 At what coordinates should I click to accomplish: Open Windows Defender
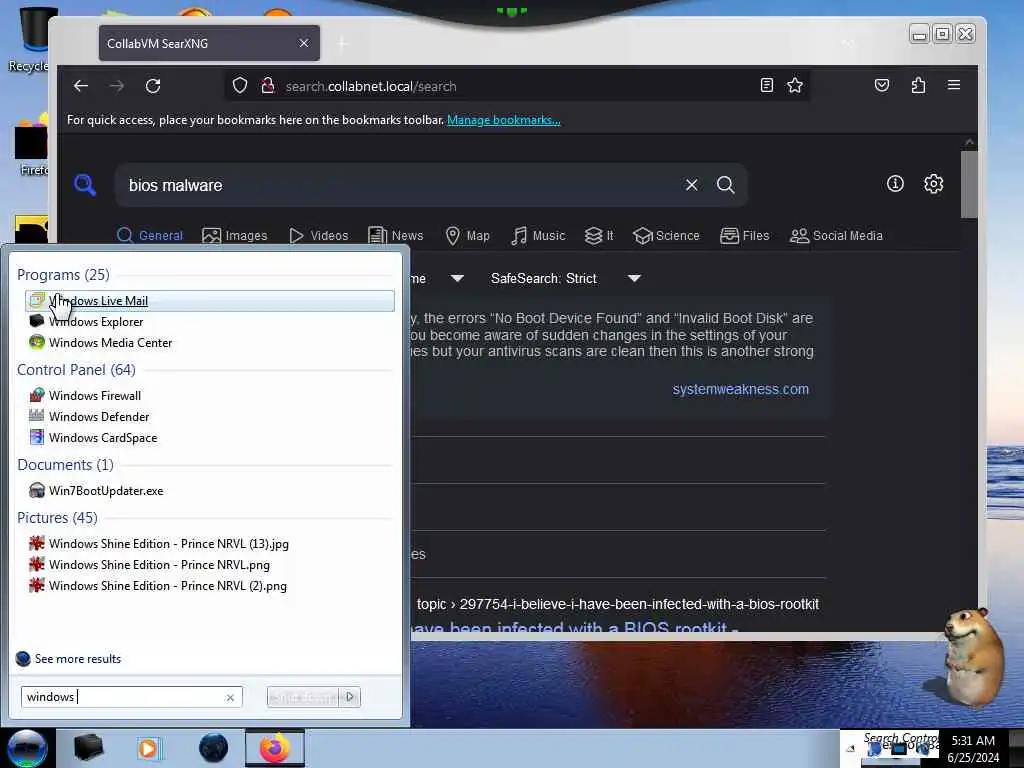210,417
